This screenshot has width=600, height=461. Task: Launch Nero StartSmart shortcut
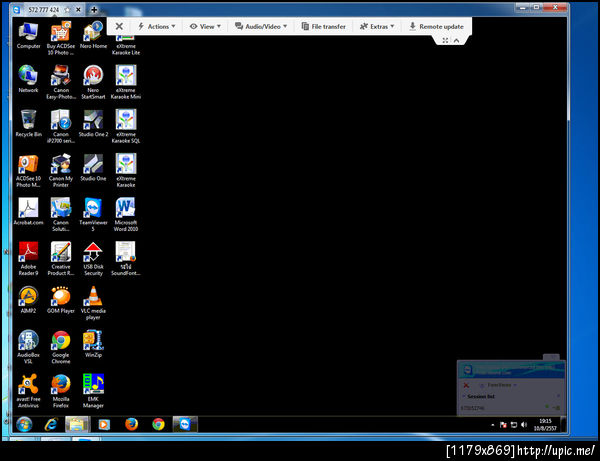click(x=93, y=82)
